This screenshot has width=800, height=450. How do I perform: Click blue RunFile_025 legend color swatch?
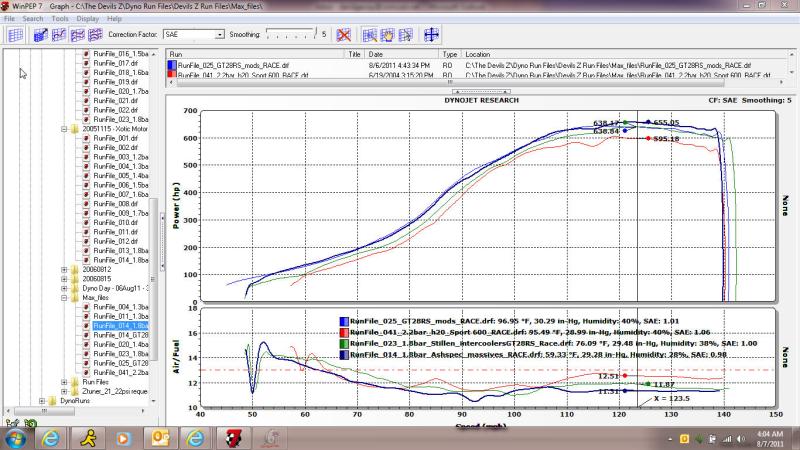[x=343, y=321]
